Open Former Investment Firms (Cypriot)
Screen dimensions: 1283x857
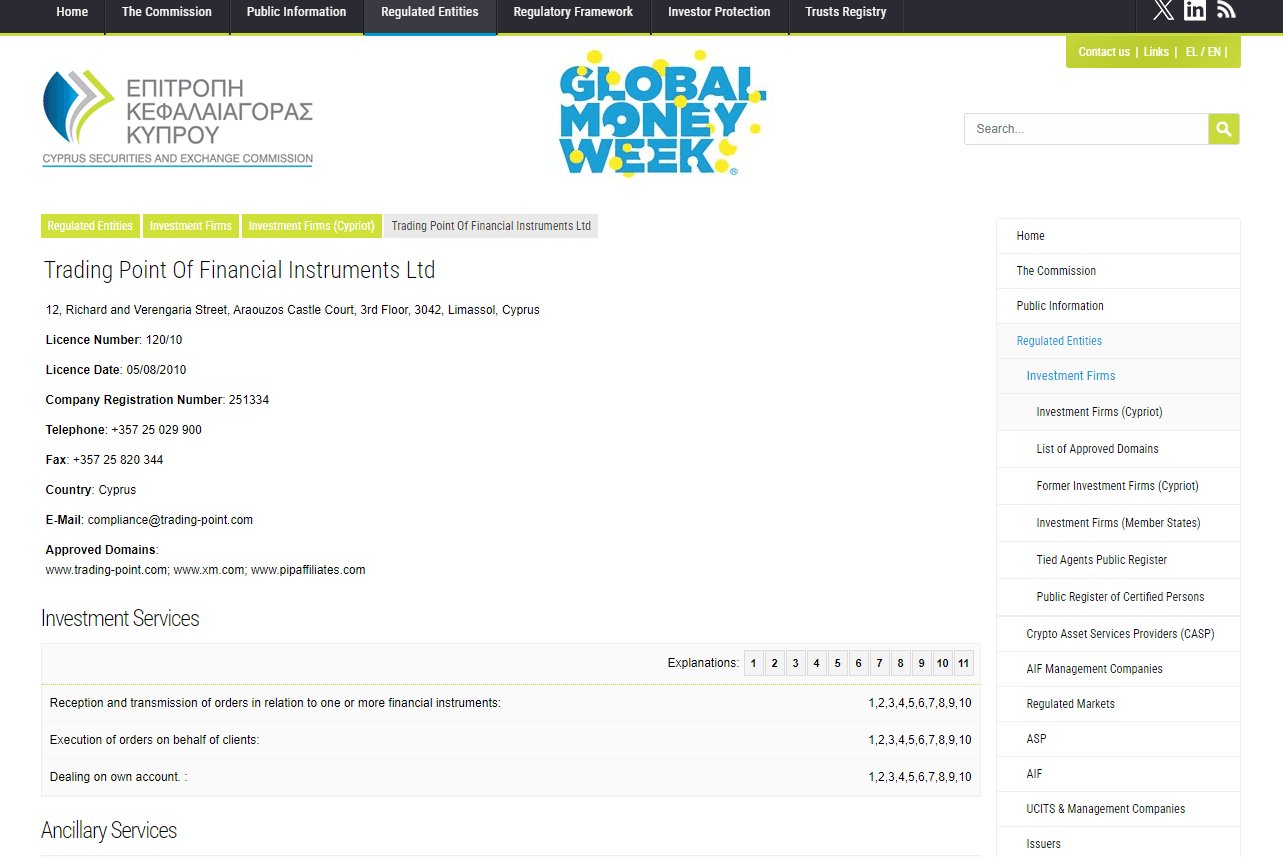[x=1118, y=486]
